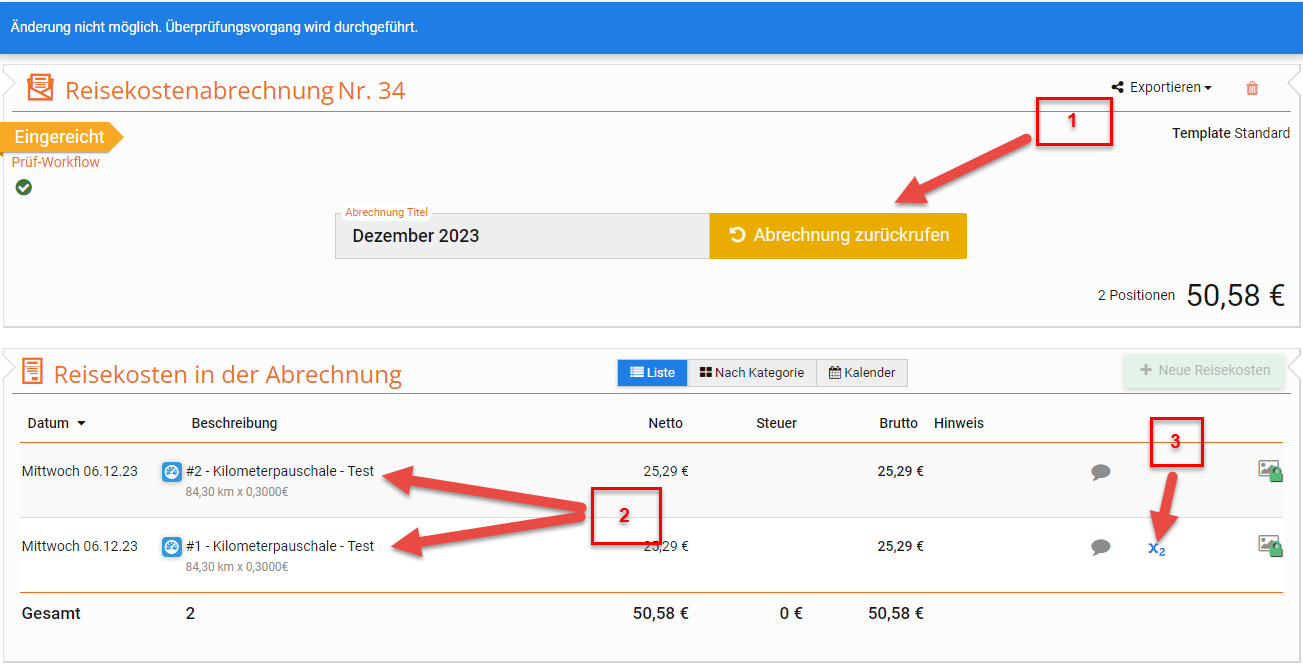Click the blue x2 duplicate icon
This screenshot has height=667, width=1303.
click(x=1156, y=548)
